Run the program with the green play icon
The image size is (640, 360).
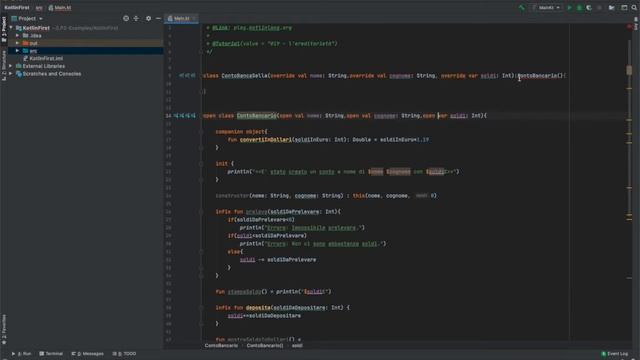(569, 7)
